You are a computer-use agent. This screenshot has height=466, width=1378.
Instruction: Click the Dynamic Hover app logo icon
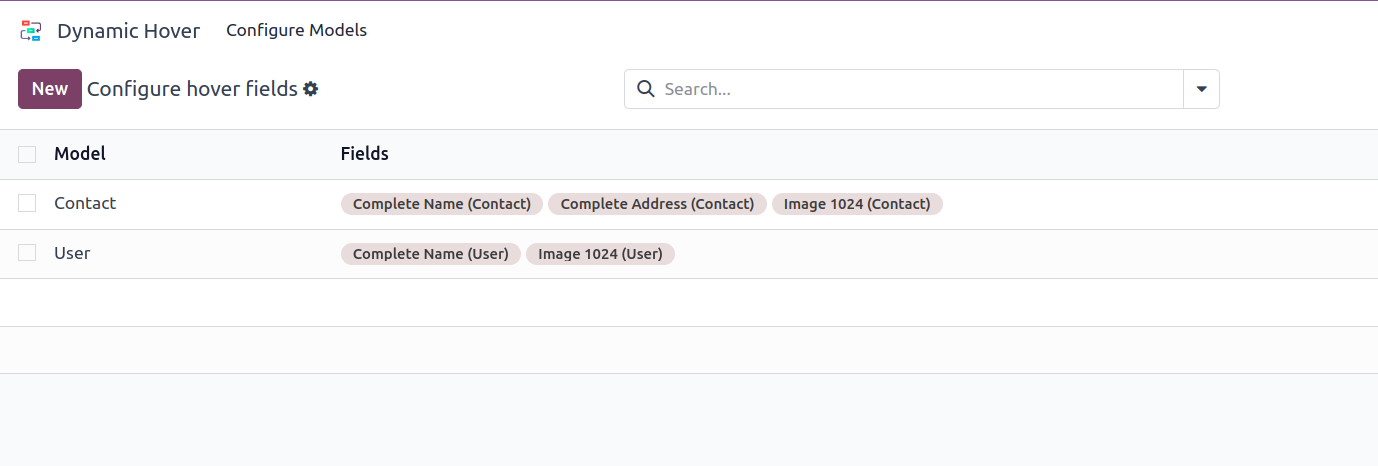tap(31, 31)
